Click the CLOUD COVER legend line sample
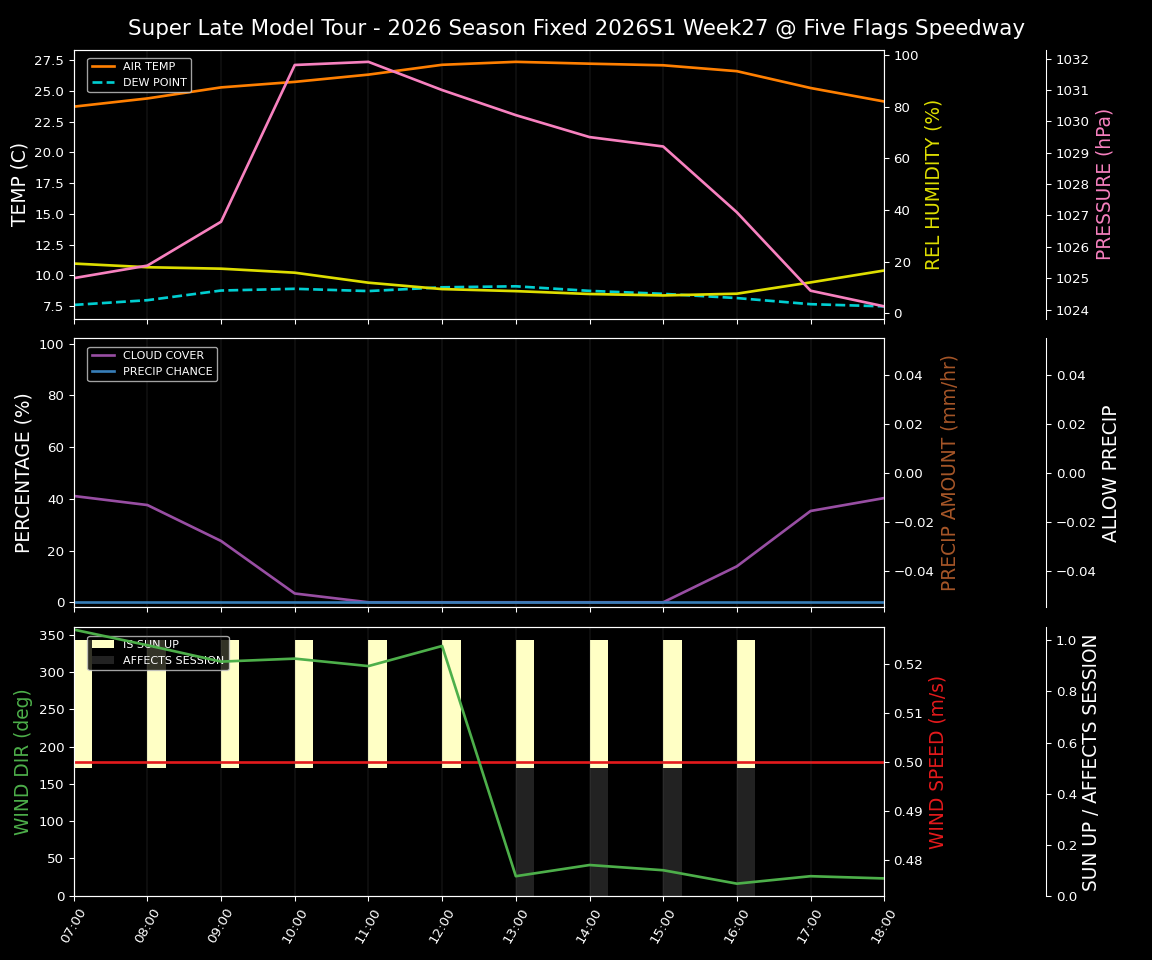Image resolution: width=1152 pixels, height=960 pixels. tap(103, 355)
